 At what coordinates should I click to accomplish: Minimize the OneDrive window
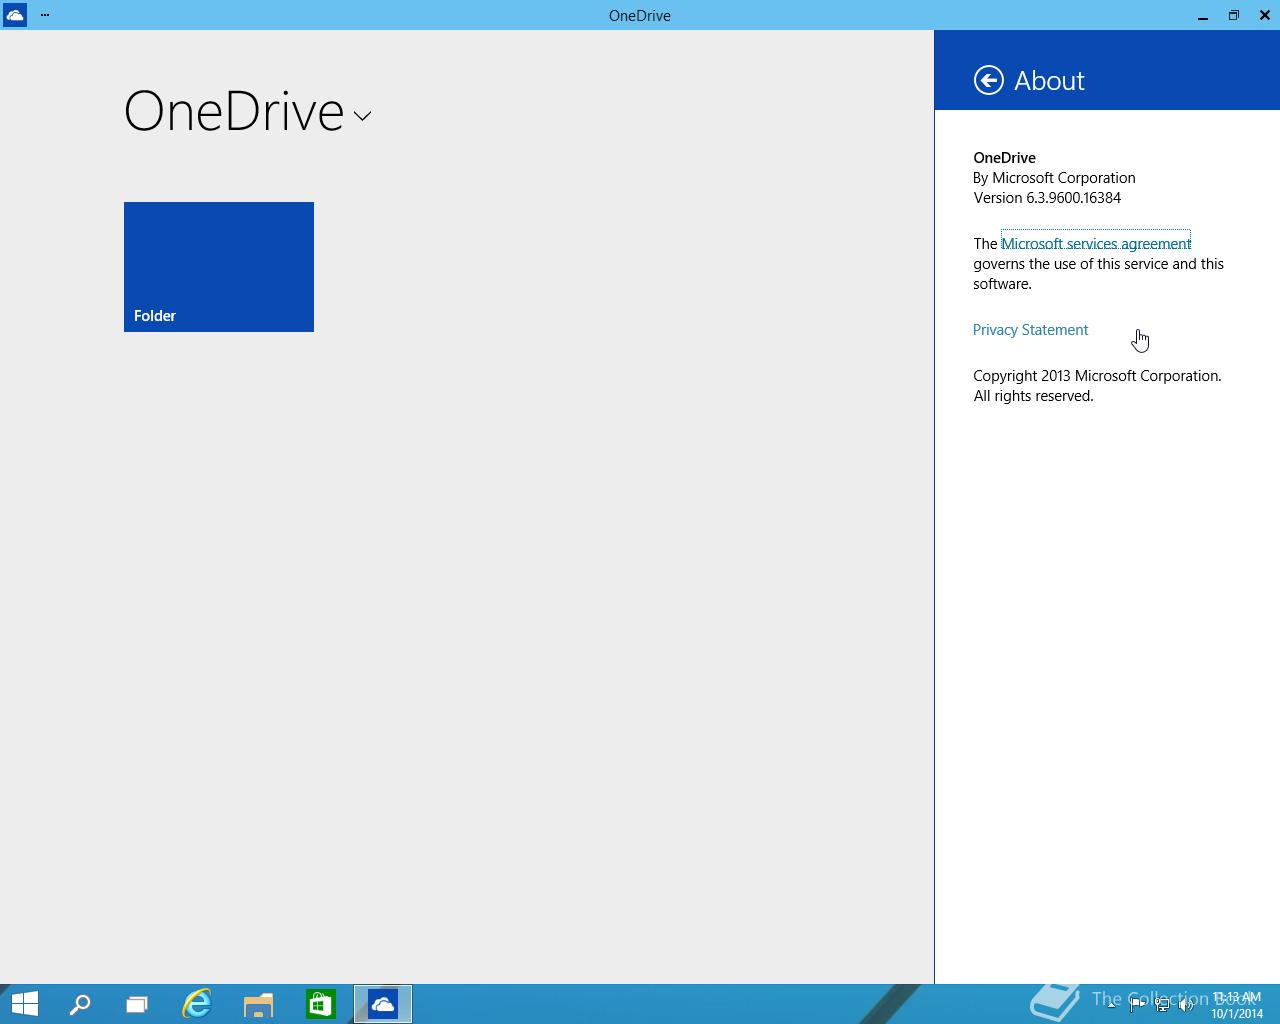click(x=1203, y=15)
